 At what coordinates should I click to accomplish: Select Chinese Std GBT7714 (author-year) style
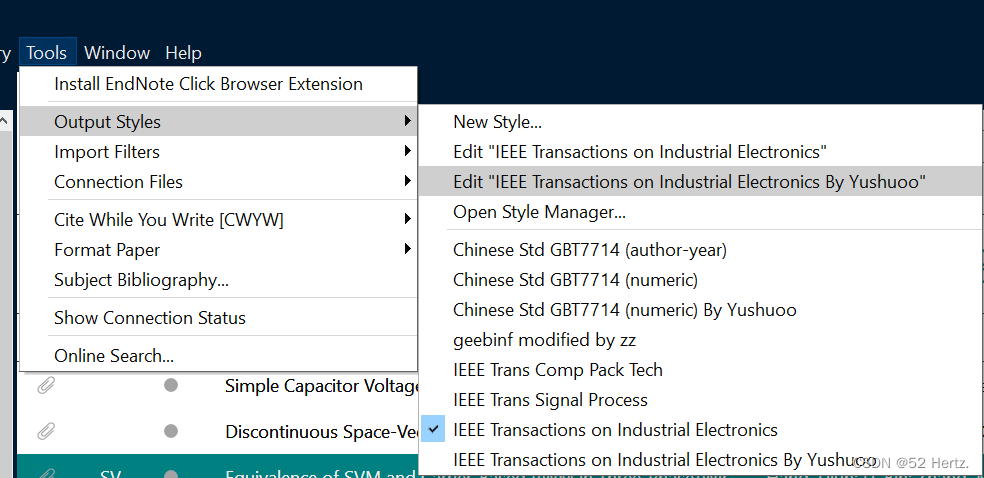coord(700,250)
